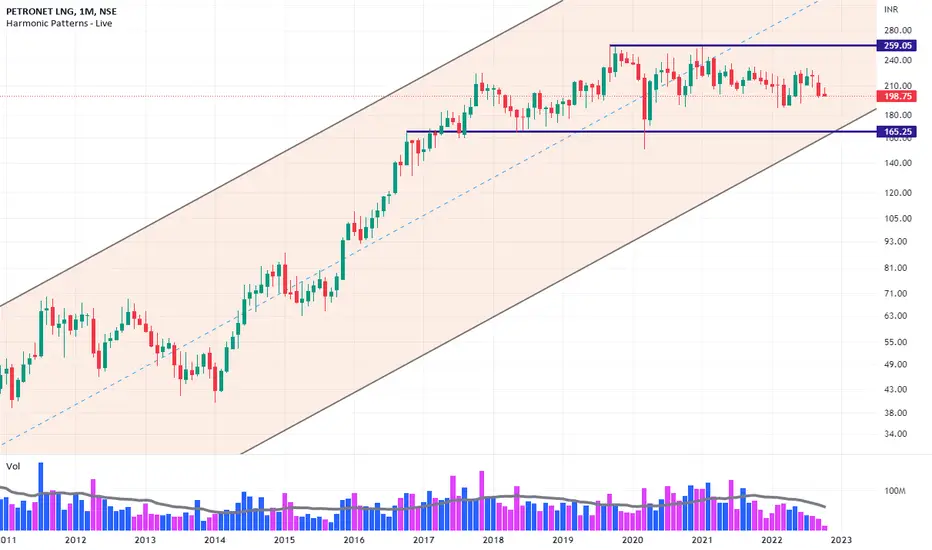
Task: Click the 2020 year label on time axis
Action: pyautogui.click(x=632, y=540)
